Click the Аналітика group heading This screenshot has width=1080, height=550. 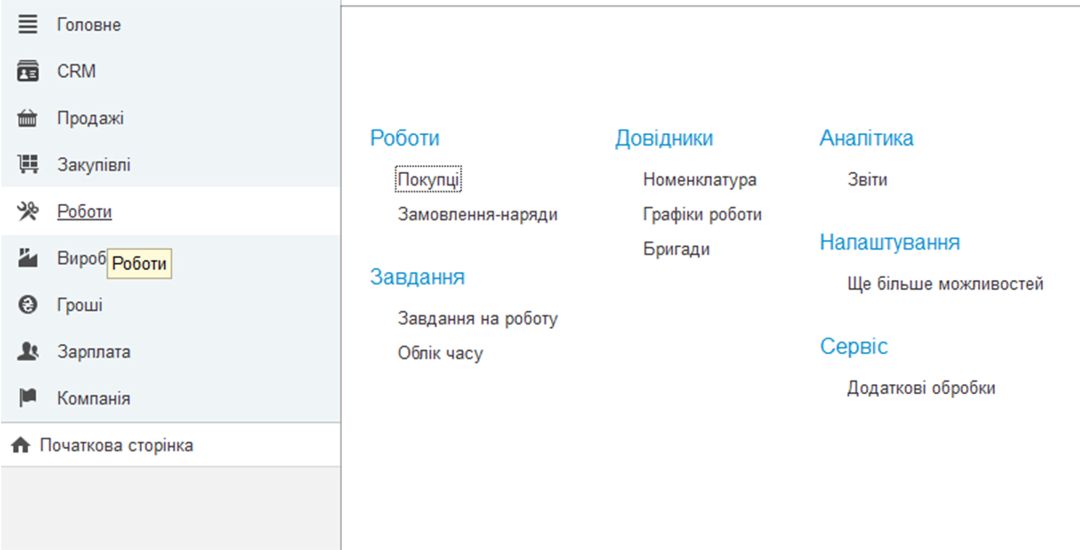[866, 138]
